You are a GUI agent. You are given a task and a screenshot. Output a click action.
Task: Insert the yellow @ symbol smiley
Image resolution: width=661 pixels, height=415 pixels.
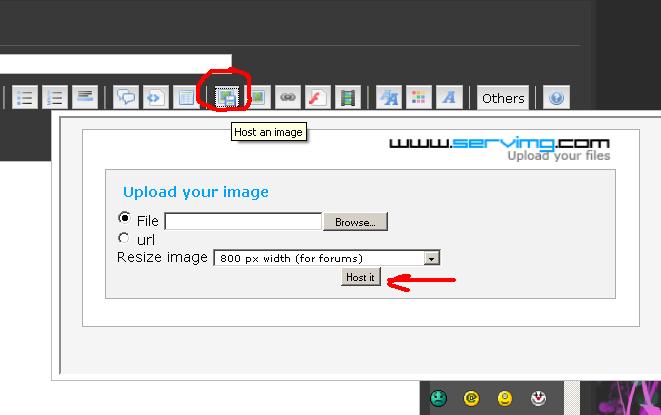[x=471, y=398]
